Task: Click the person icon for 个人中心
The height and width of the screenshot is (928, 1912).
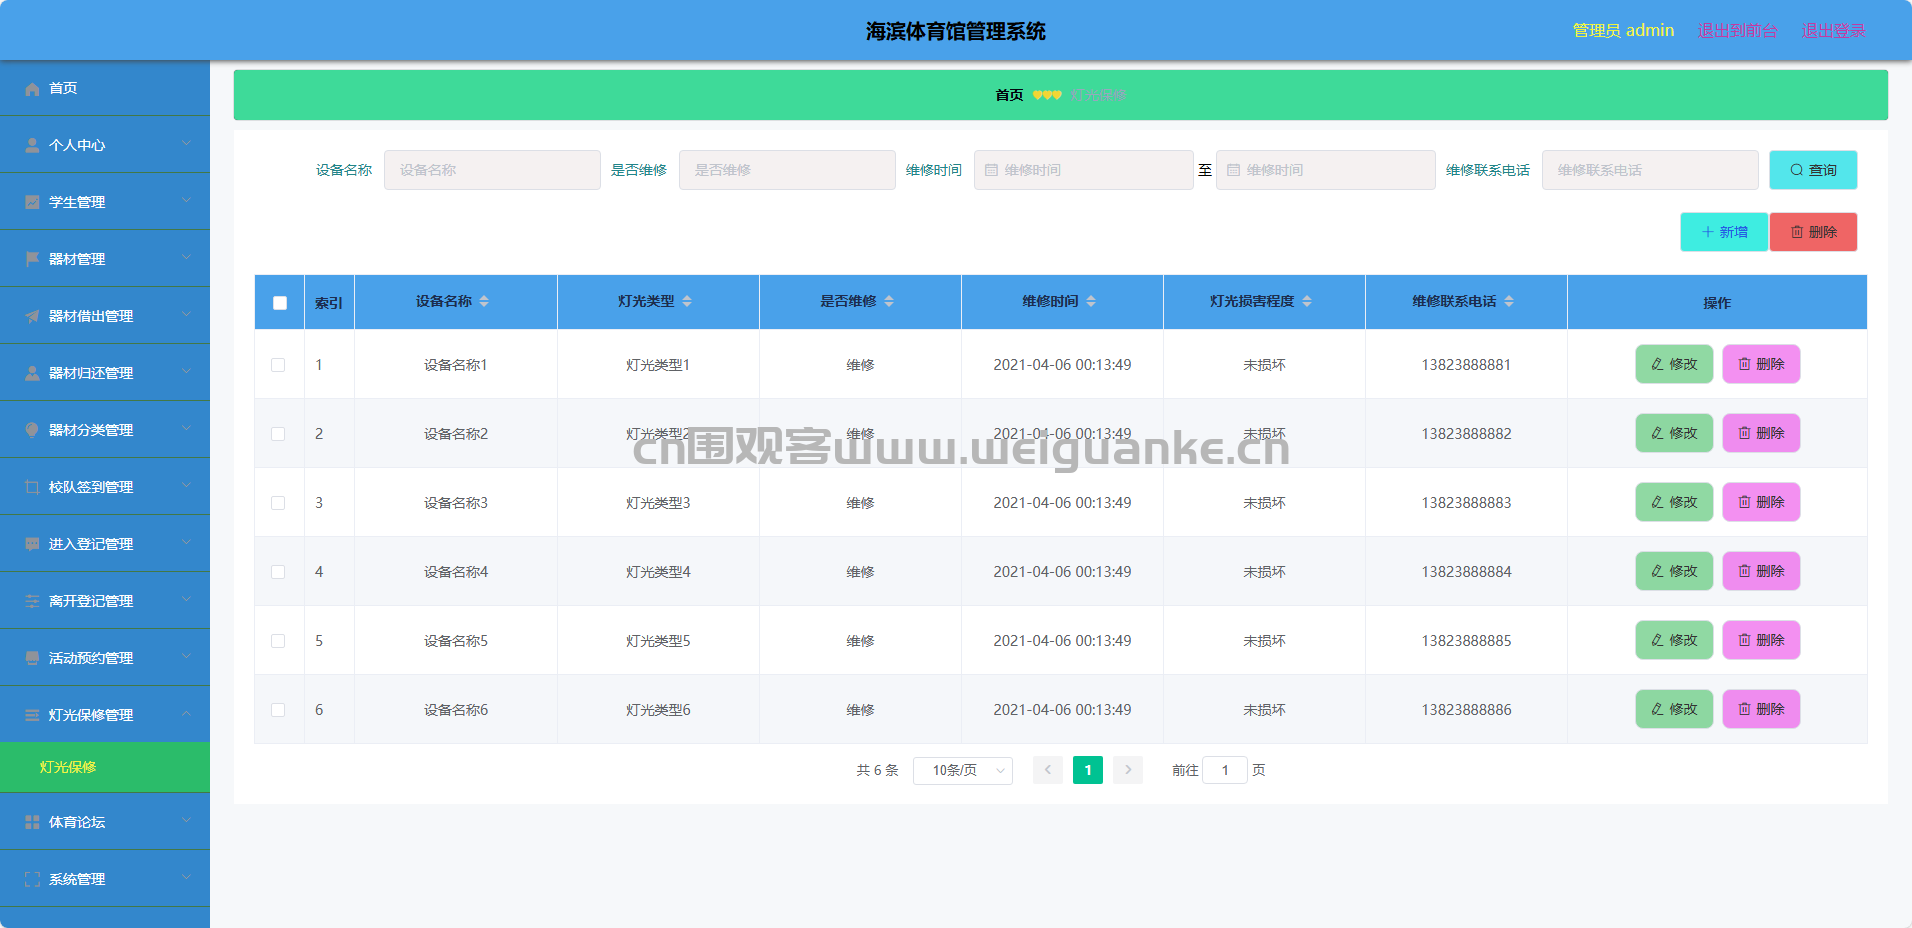Action: (32, 146)
